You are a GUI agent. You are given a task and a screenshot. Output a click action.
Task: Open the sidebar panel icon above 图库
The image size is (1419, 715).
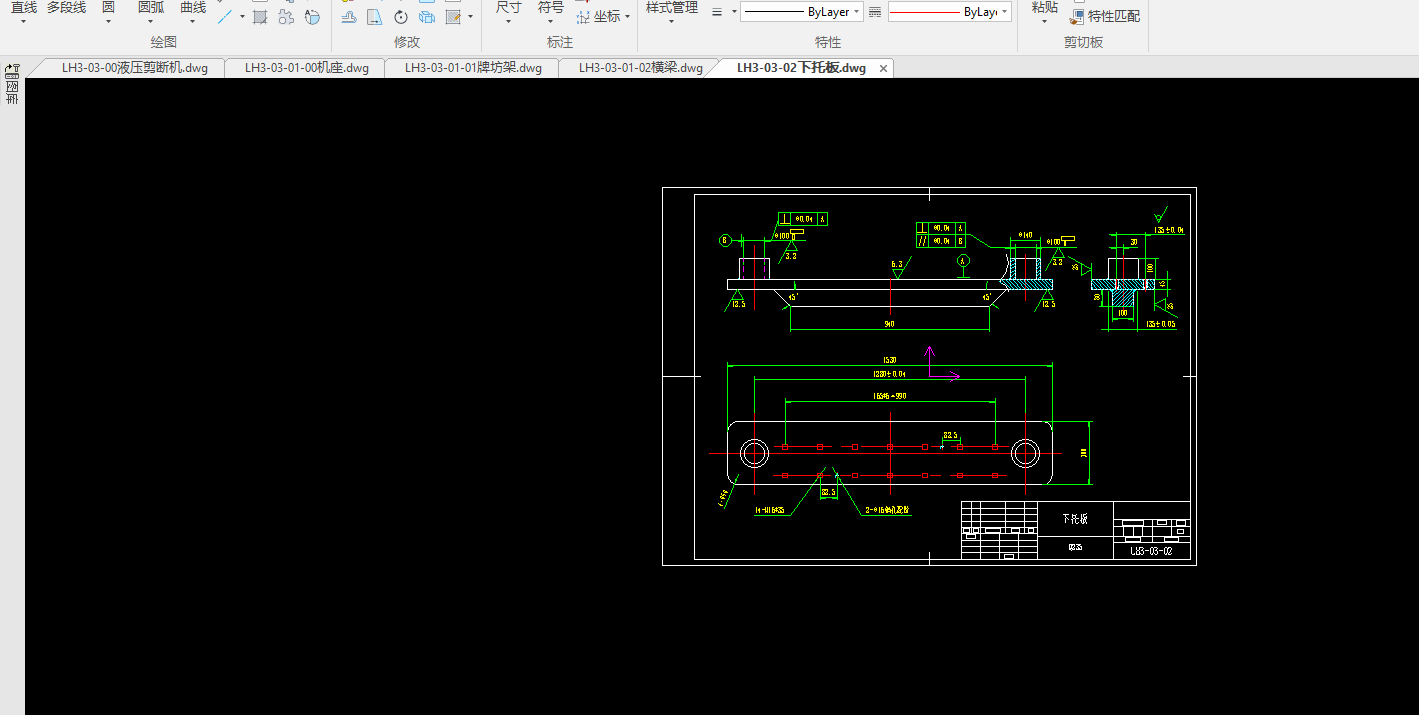point(12,71)
